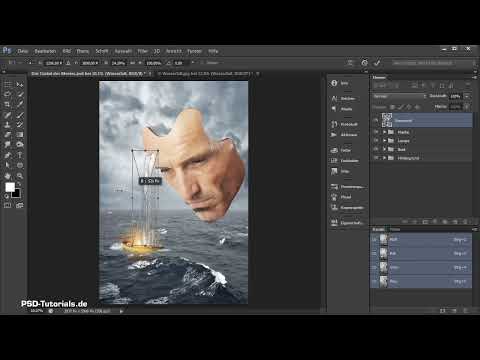This screenshot has height=360, width=480.
Task: Toggle RGB channel visibility
Action: 374,239
